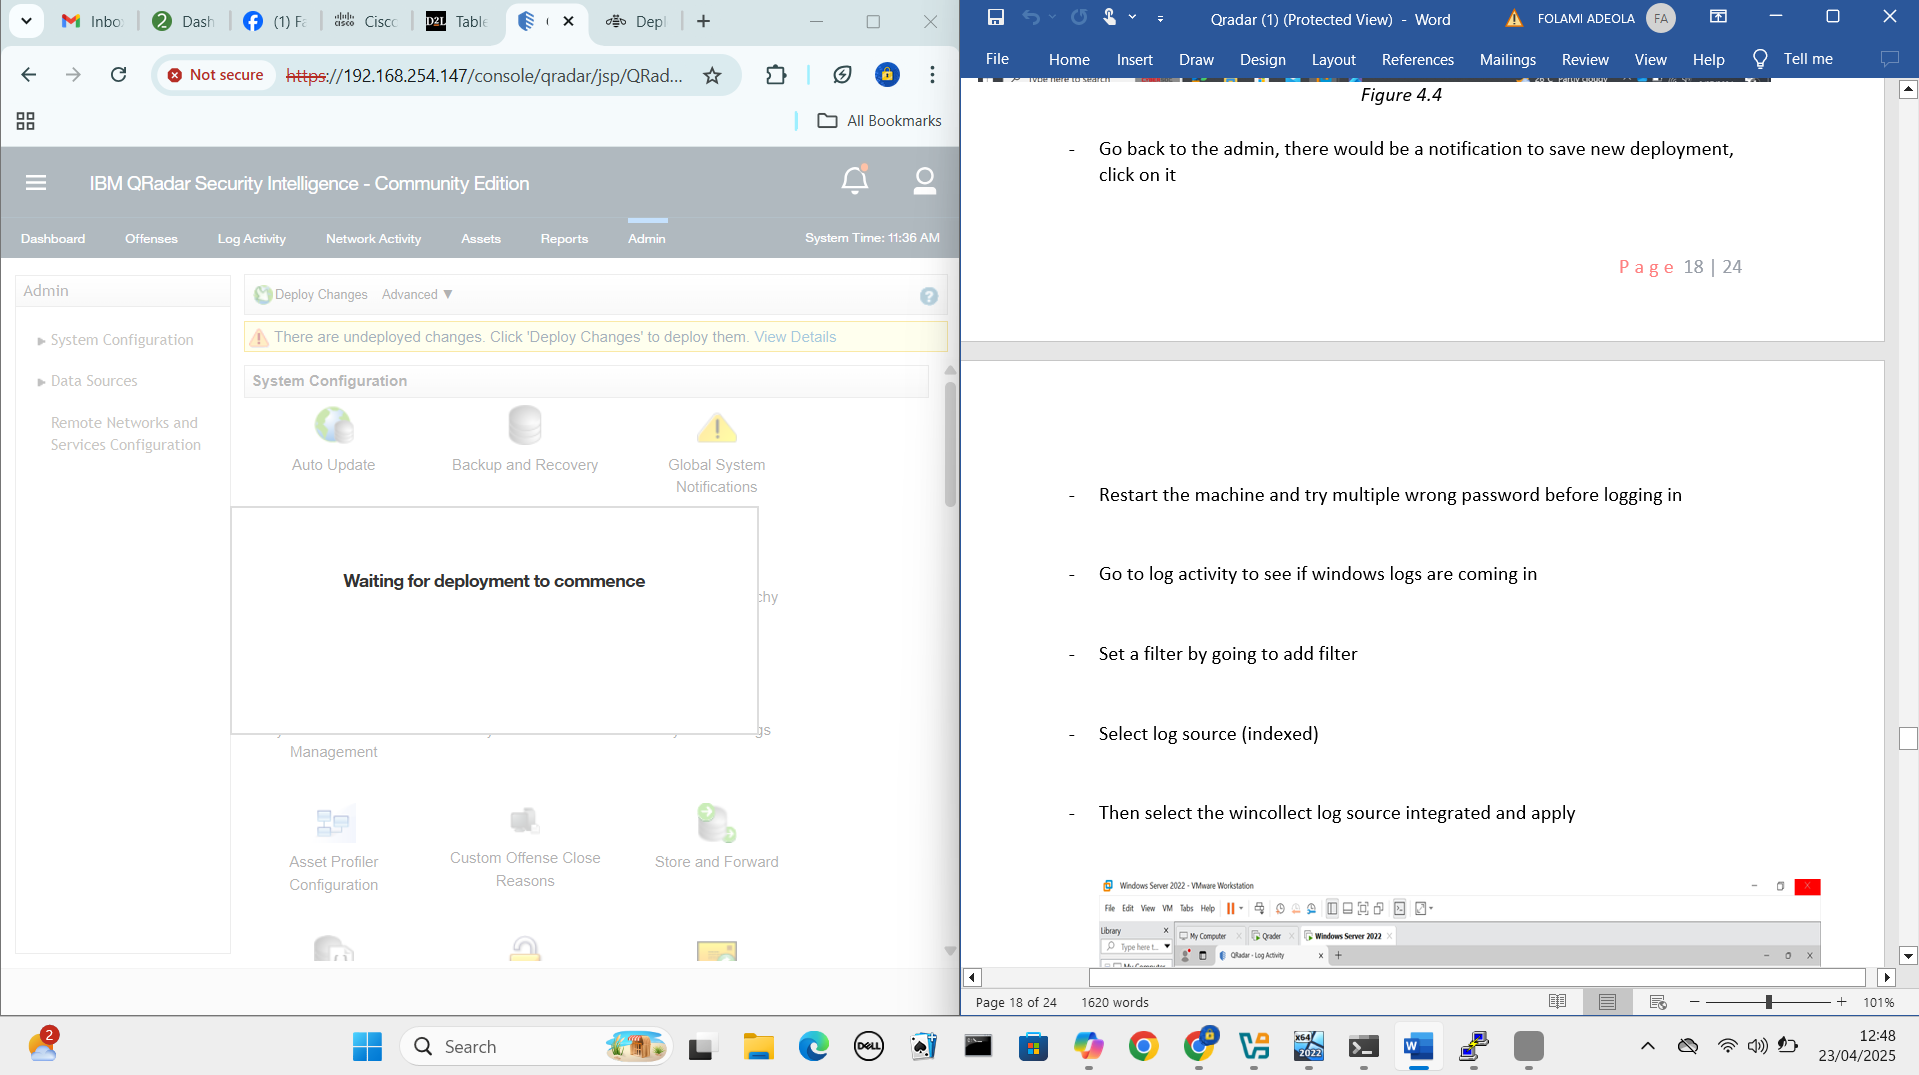Open the Advanced dropdown in Admin toolbar

tap(417, 294)
